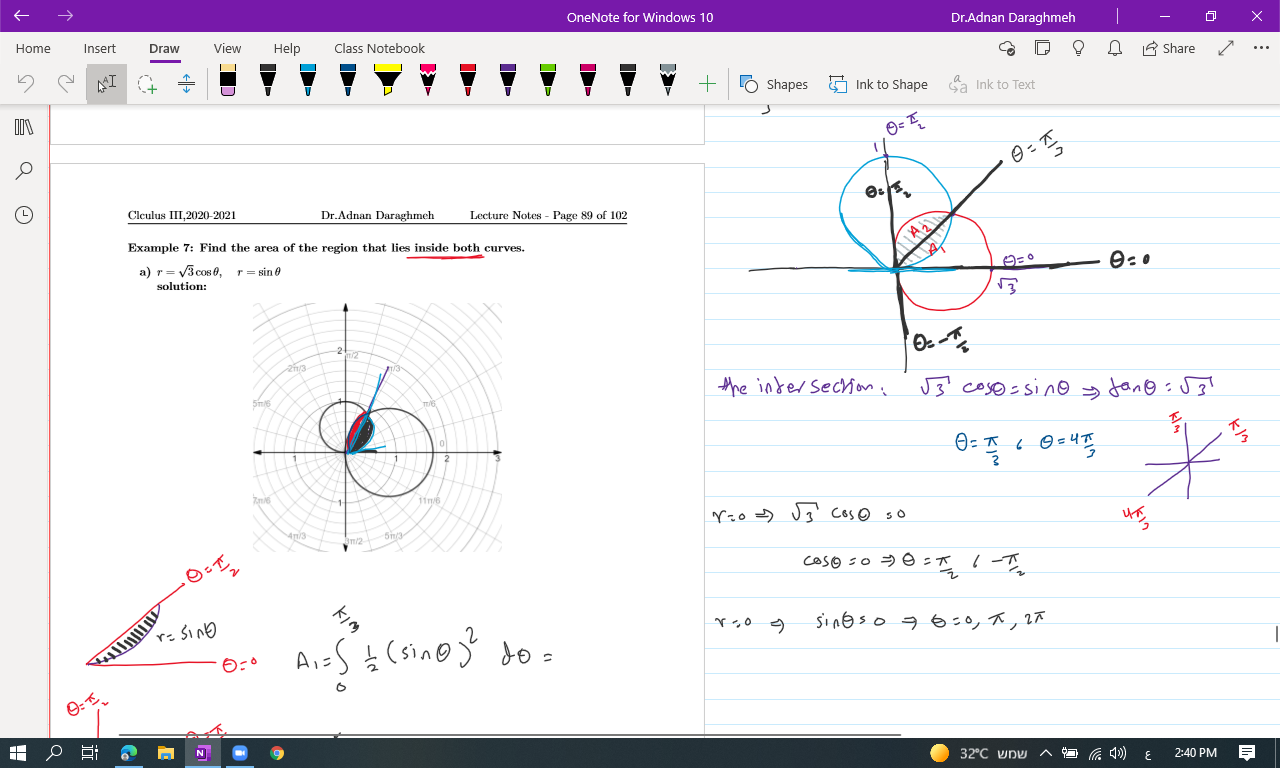The width and height of the screenshot is (1280, 768).
Task: Open the feed sticky notes icon
Action: click(x=1042, y=48)
